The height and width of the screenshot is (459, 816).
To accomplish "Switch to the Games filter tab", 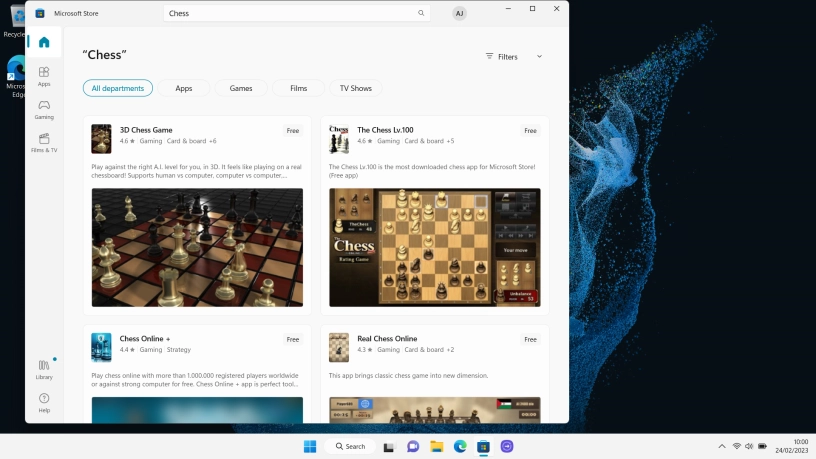I will (x=241, y=88).
